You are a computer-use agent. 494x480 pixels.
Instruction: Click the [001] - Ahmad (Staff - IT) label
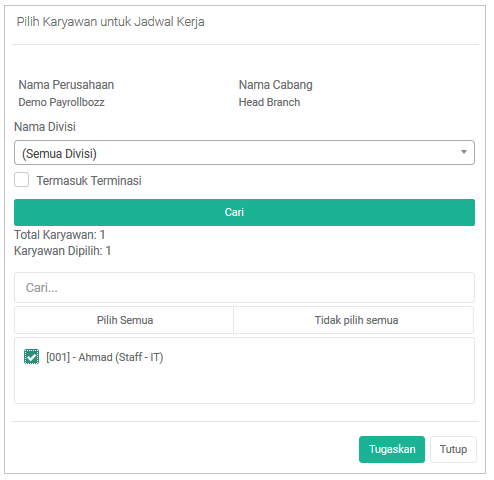[105, 357]
